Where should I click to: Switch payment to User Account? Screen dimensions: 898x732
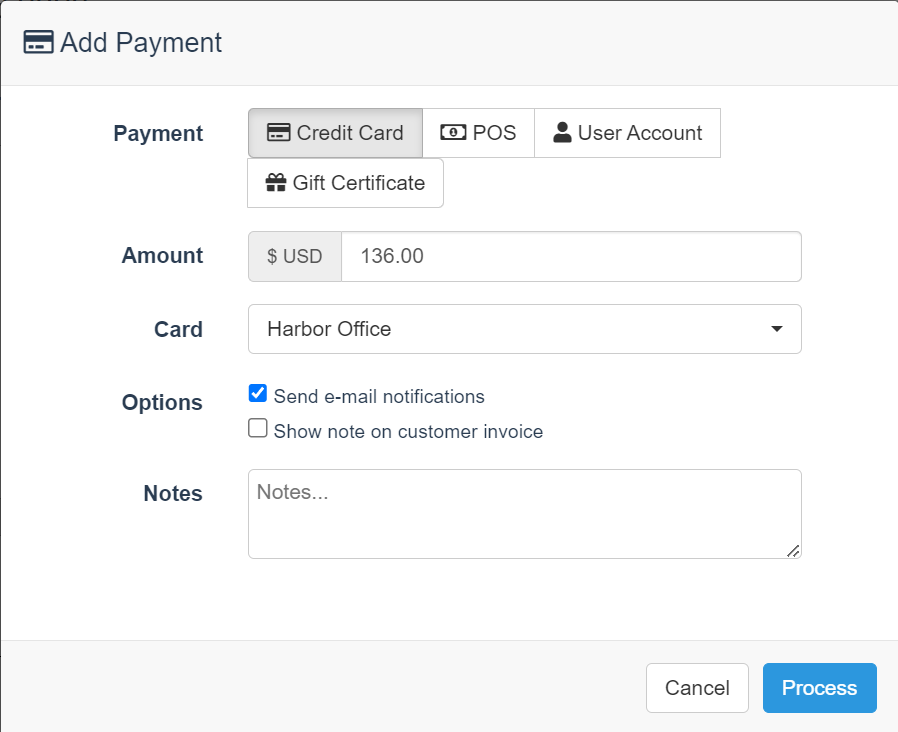pos(627,132)
